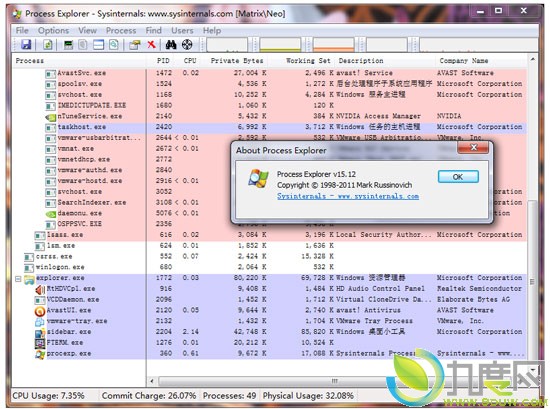Collapse the explorer.exe tree node

pyautogui.click(x=18, y=279)
